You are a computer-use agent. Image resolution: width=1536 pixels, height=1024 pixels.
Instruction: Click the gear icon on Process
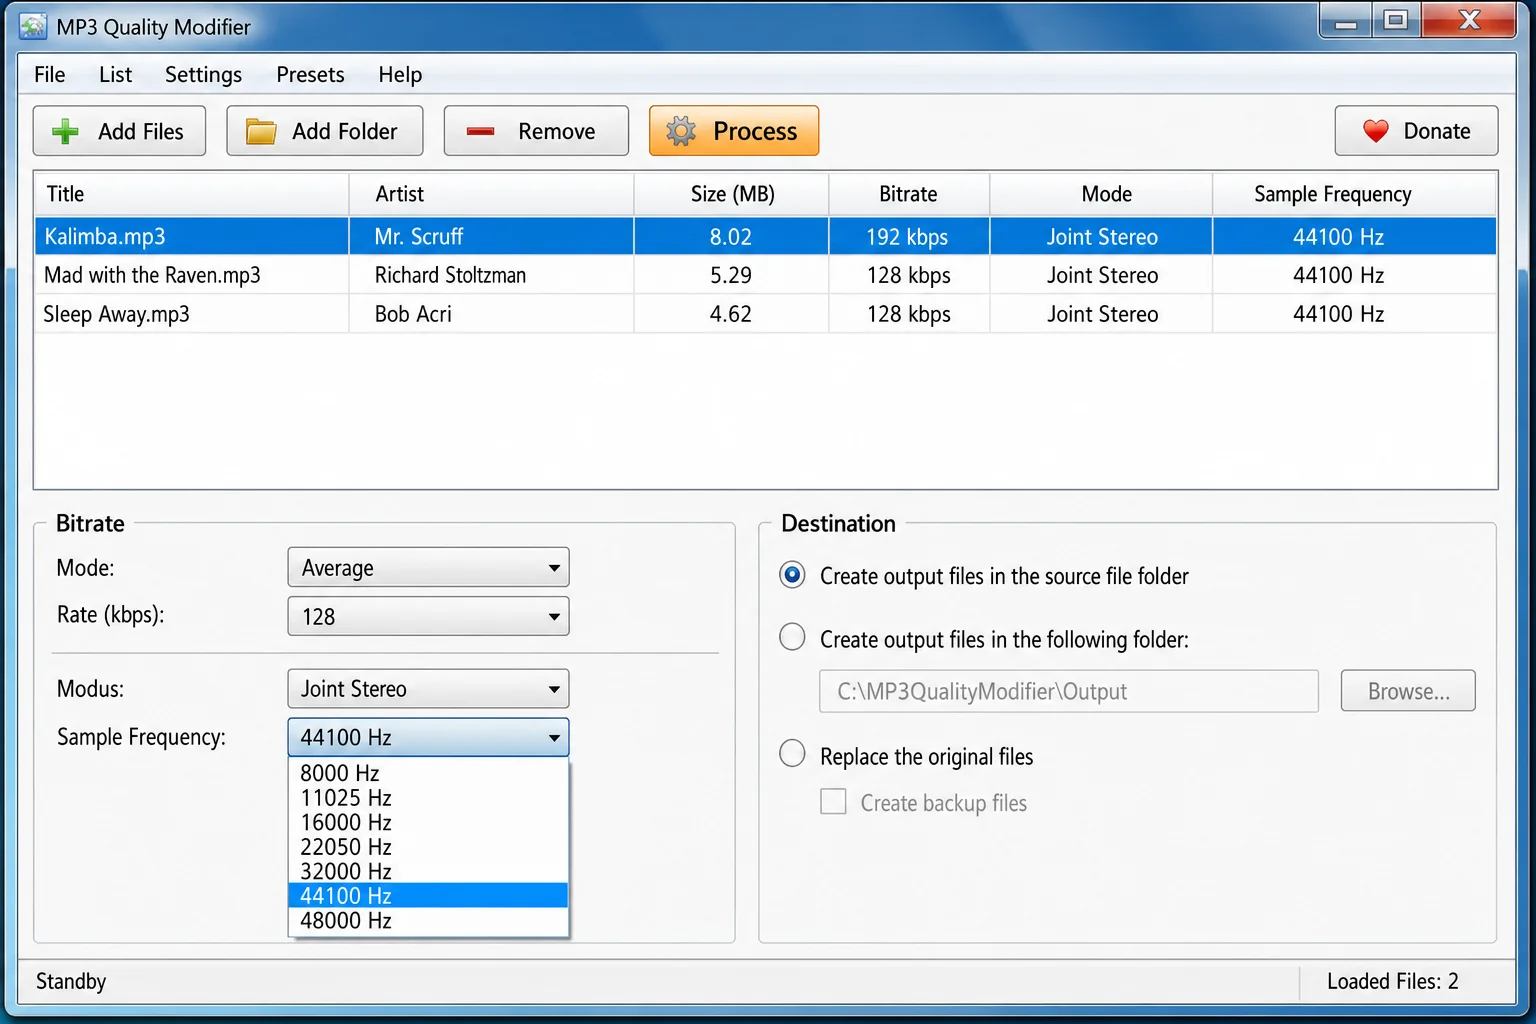point(681,131)
